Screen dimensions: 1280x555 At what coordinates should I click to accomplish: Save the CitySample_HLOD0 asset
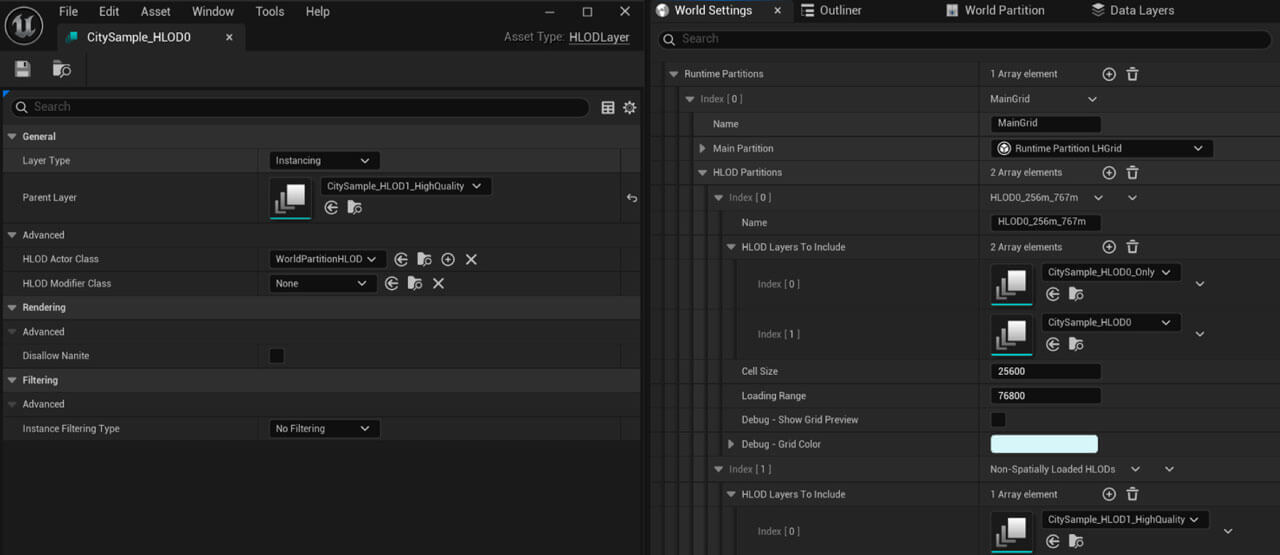(23, 69)
